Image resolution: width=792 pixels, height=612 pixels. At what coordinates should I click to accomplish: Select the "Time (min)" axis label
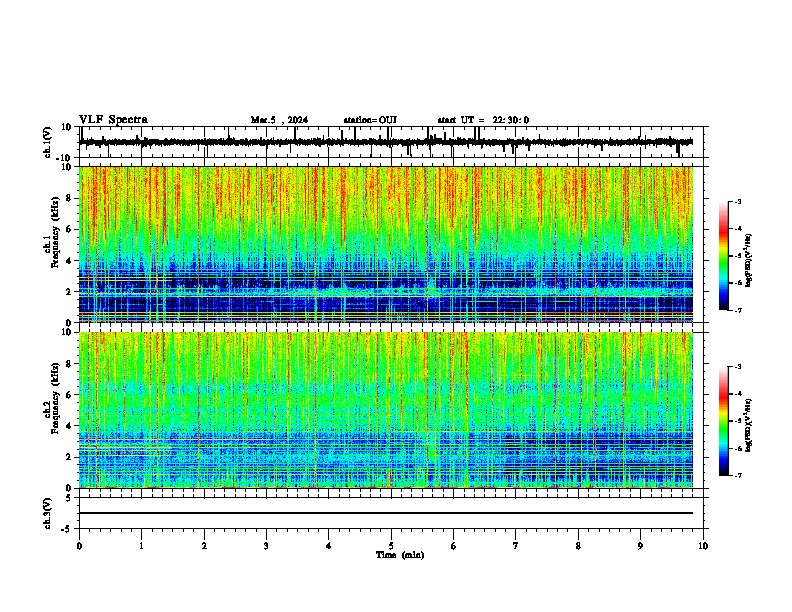click(400, 555)
